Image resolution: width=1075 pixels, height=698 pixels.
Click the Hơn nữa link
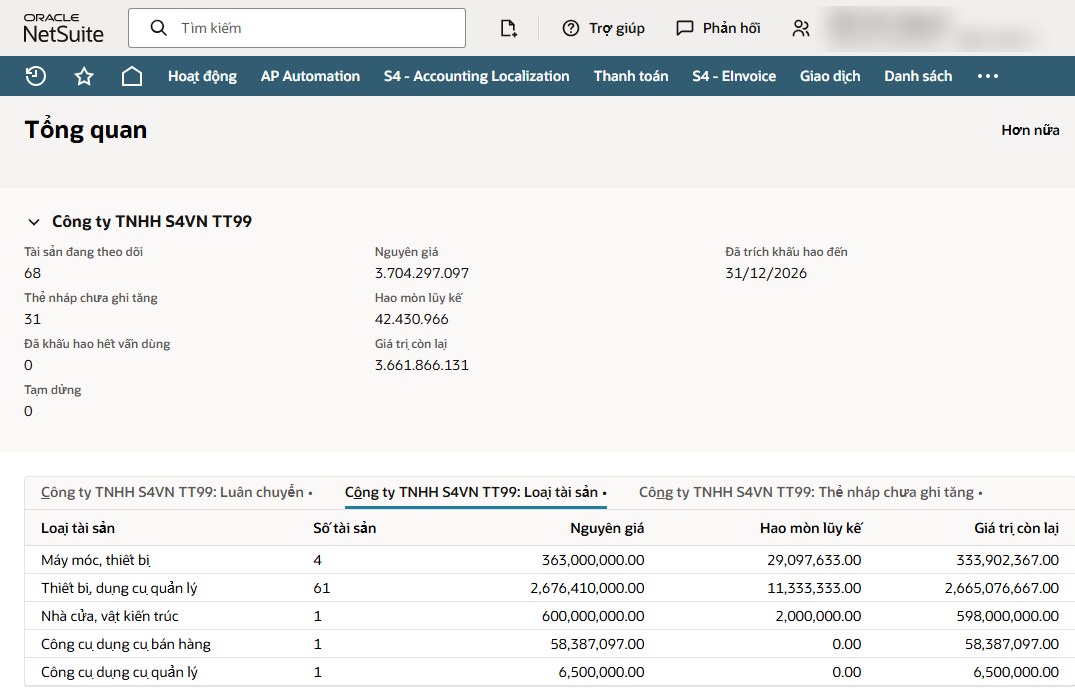click(1030, 130)
